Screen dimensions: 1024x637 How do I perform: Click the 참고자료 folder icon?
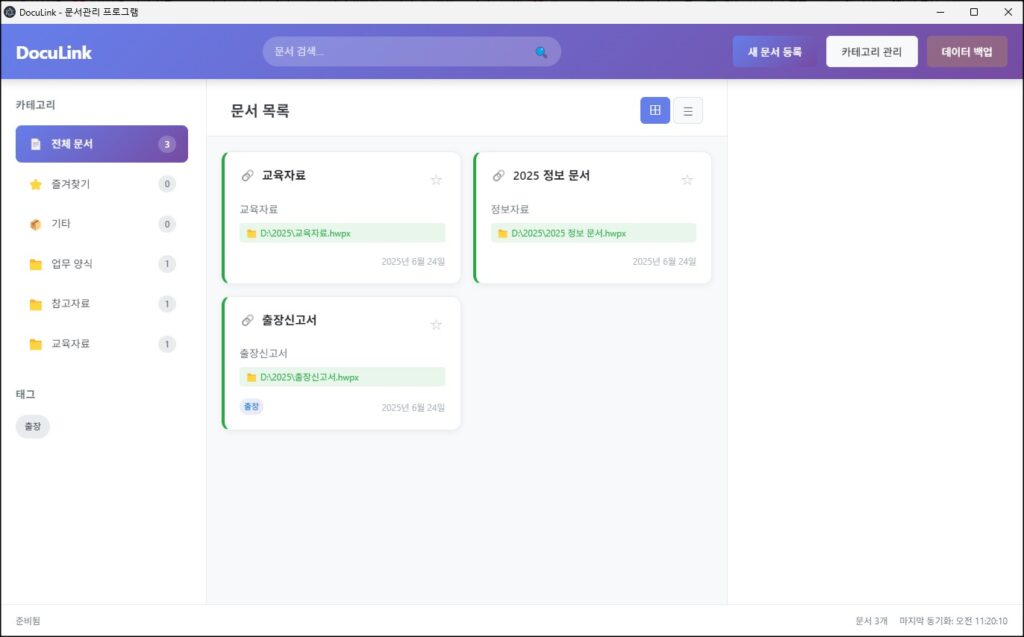(x=36, y=304)
